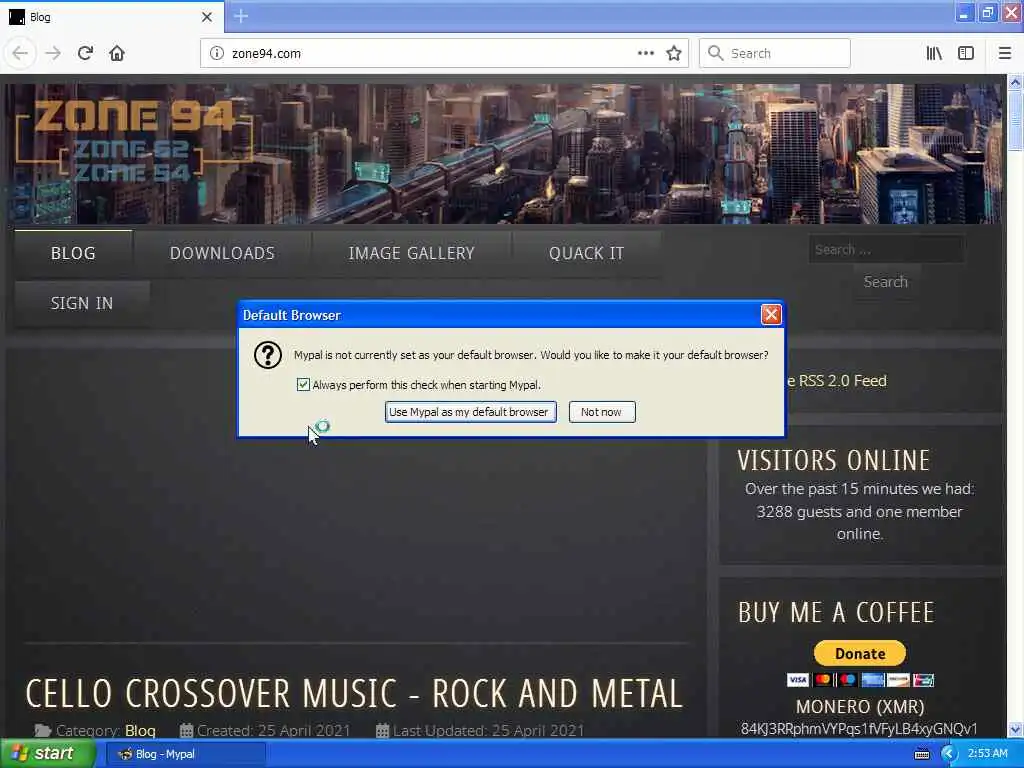Open a new tab with plus
Viewport: 1024px width, 768px height.
pos(240,16)
